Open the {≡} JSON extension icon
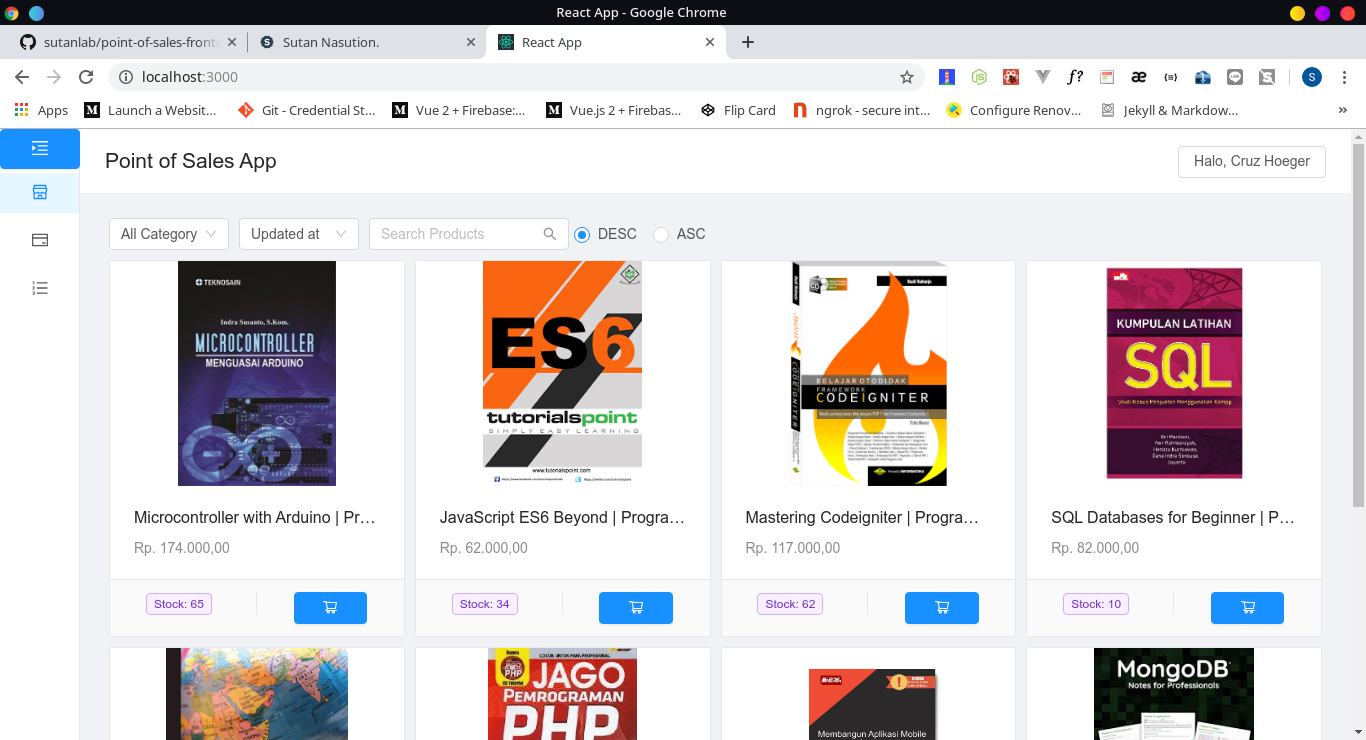This screenshot has height=740, width=1366. point(1170,77)
